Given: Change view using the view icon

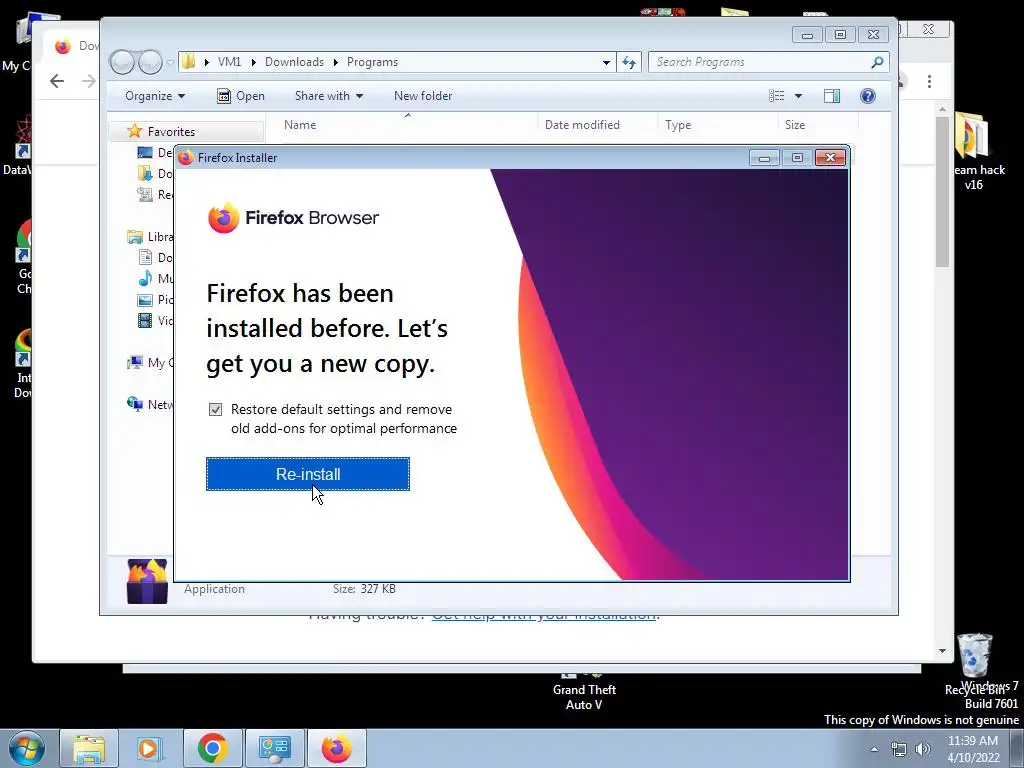Looking at the screenshot, I should 776,96.
